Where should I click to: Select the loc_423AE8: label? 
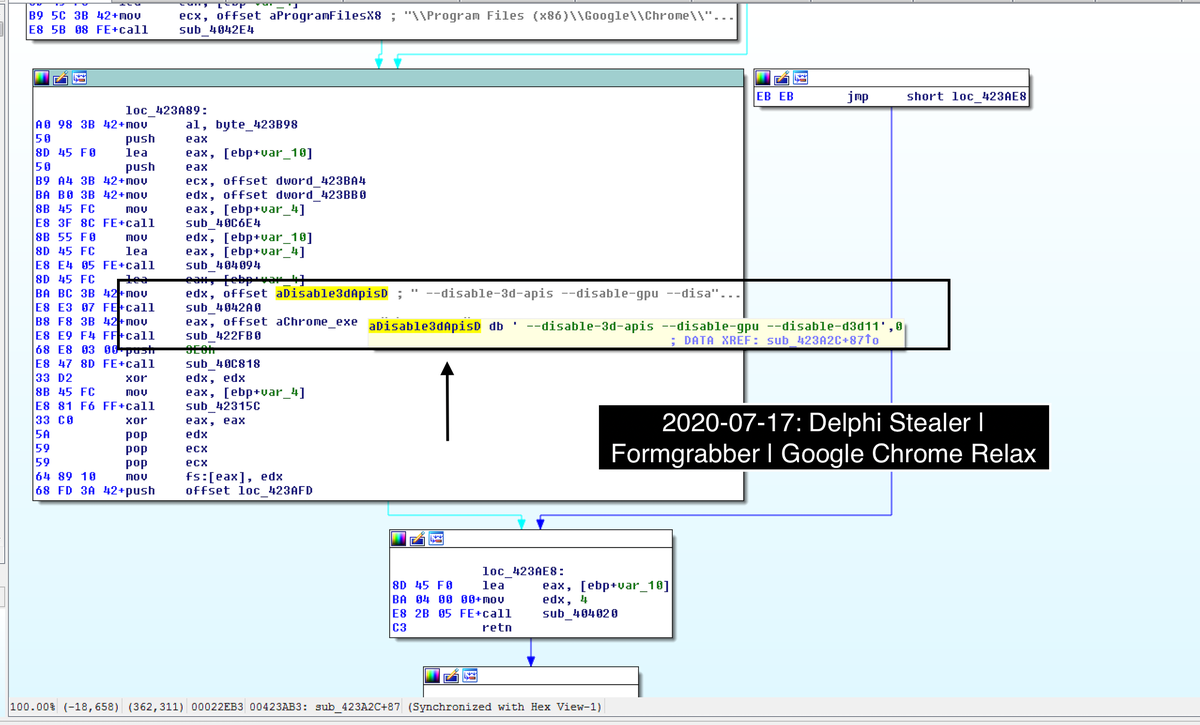click(524, 571)
